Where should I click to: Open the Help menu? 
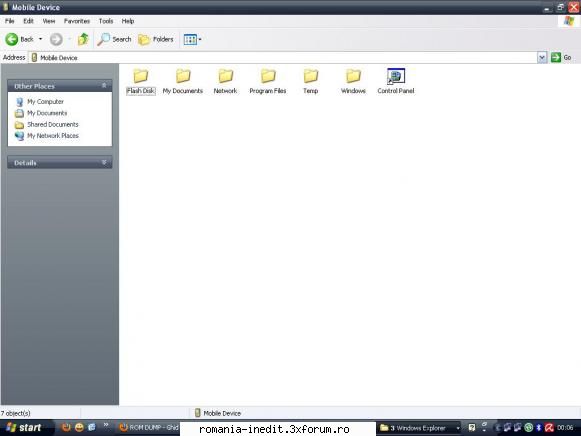coord(128,21)
